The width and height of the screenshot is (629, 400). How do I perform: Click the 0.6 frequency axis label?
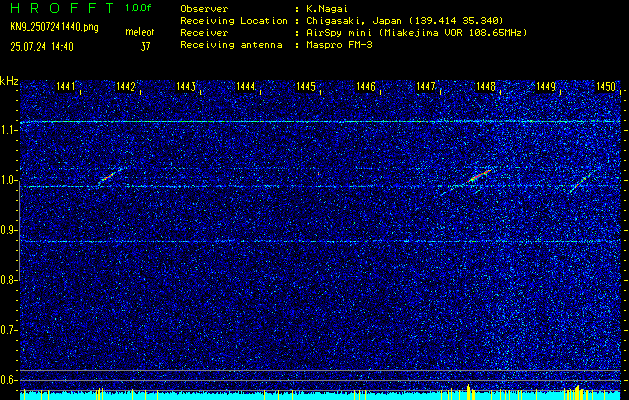click(x=7, y=380)
